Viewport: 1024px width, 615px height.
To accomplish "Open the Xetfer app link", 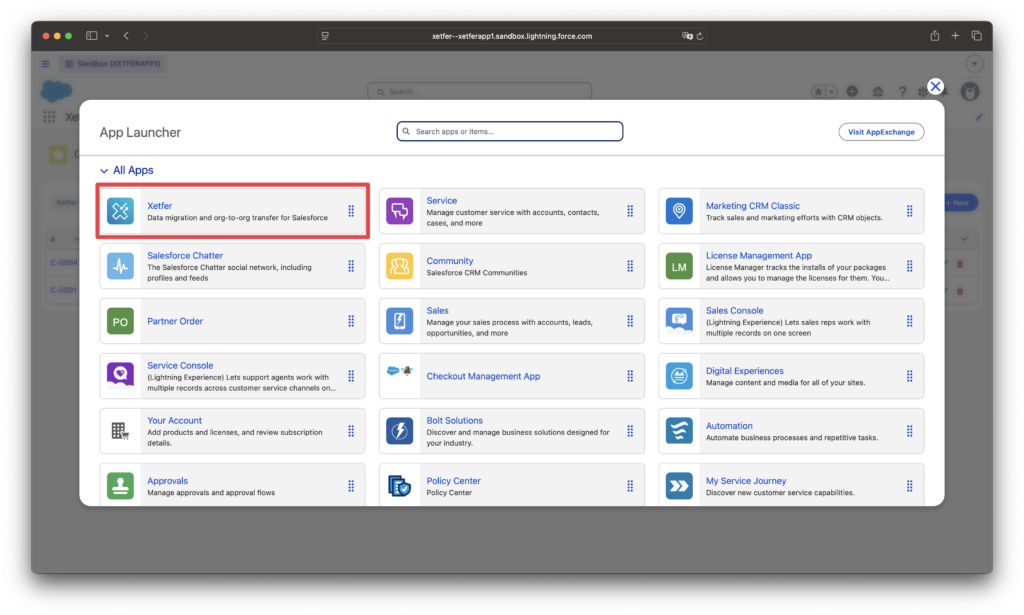I will click(x=159, y=206).
